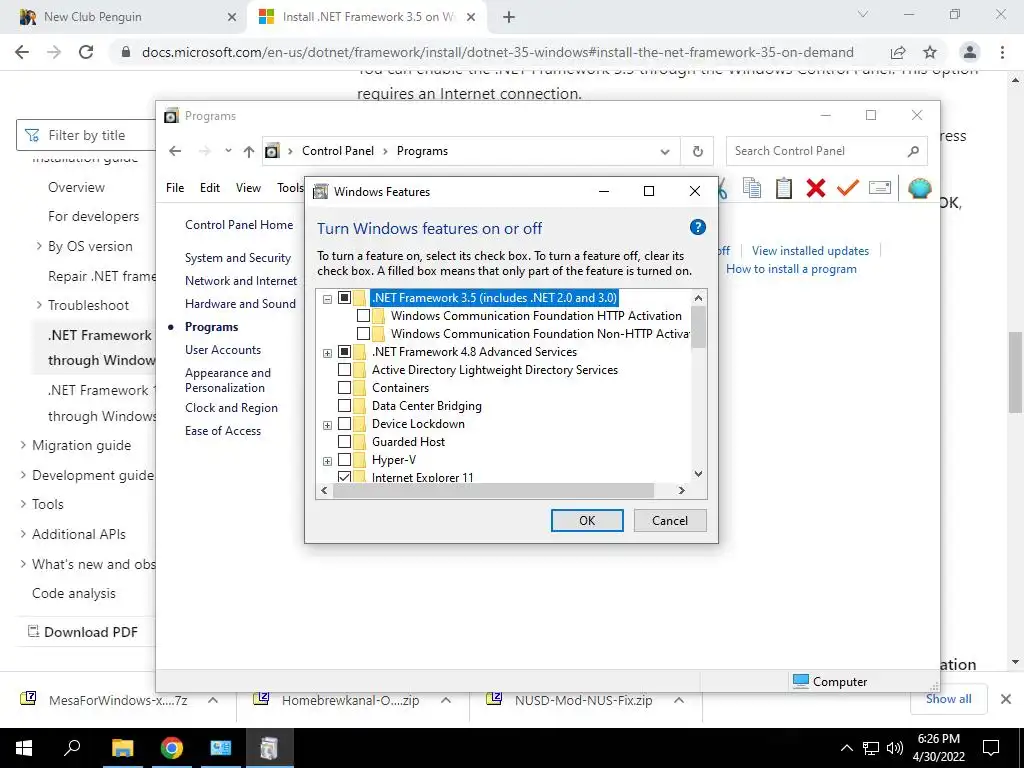Refresh the Control Panel address bar
This screenshot has width=1024, height=768.
697,151
